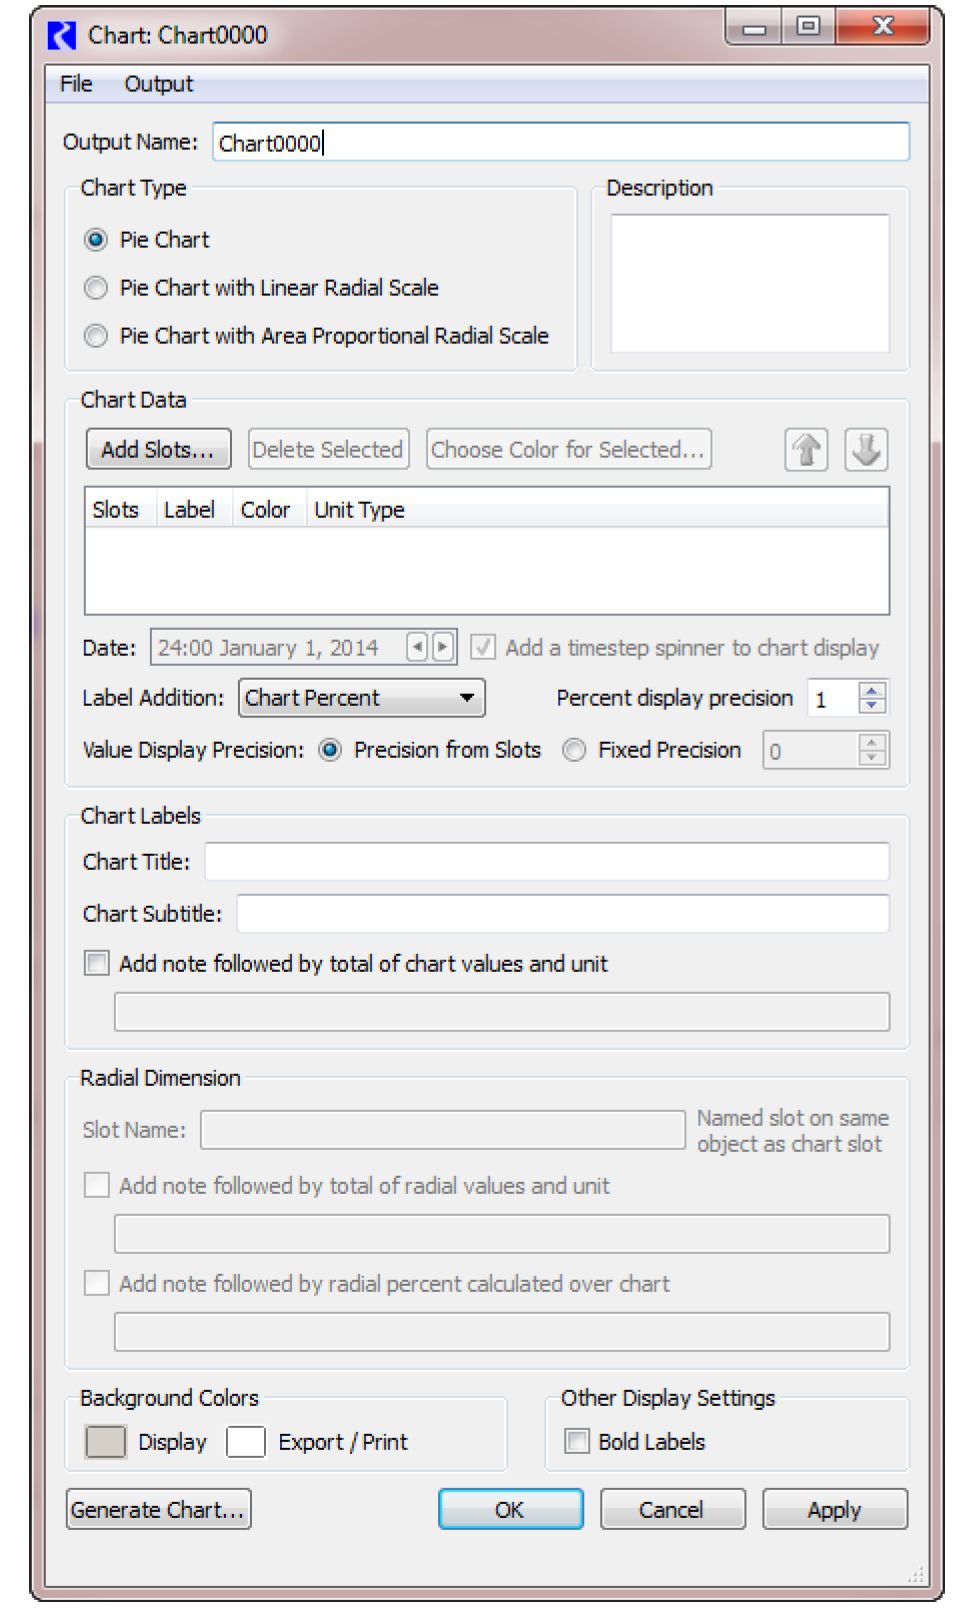Increase the percent display precision spinner

tap(872, 690)
